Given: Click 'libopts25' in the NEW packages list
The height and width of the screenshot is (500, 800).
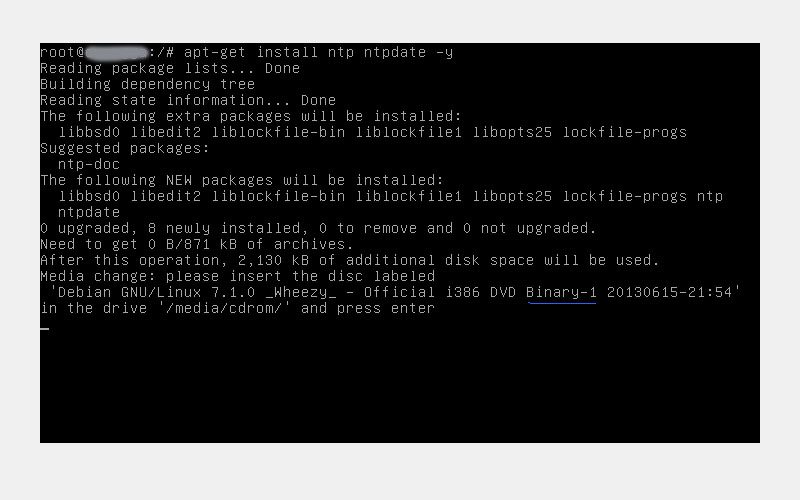Looking at the screenshot, I should pos(512,196).
